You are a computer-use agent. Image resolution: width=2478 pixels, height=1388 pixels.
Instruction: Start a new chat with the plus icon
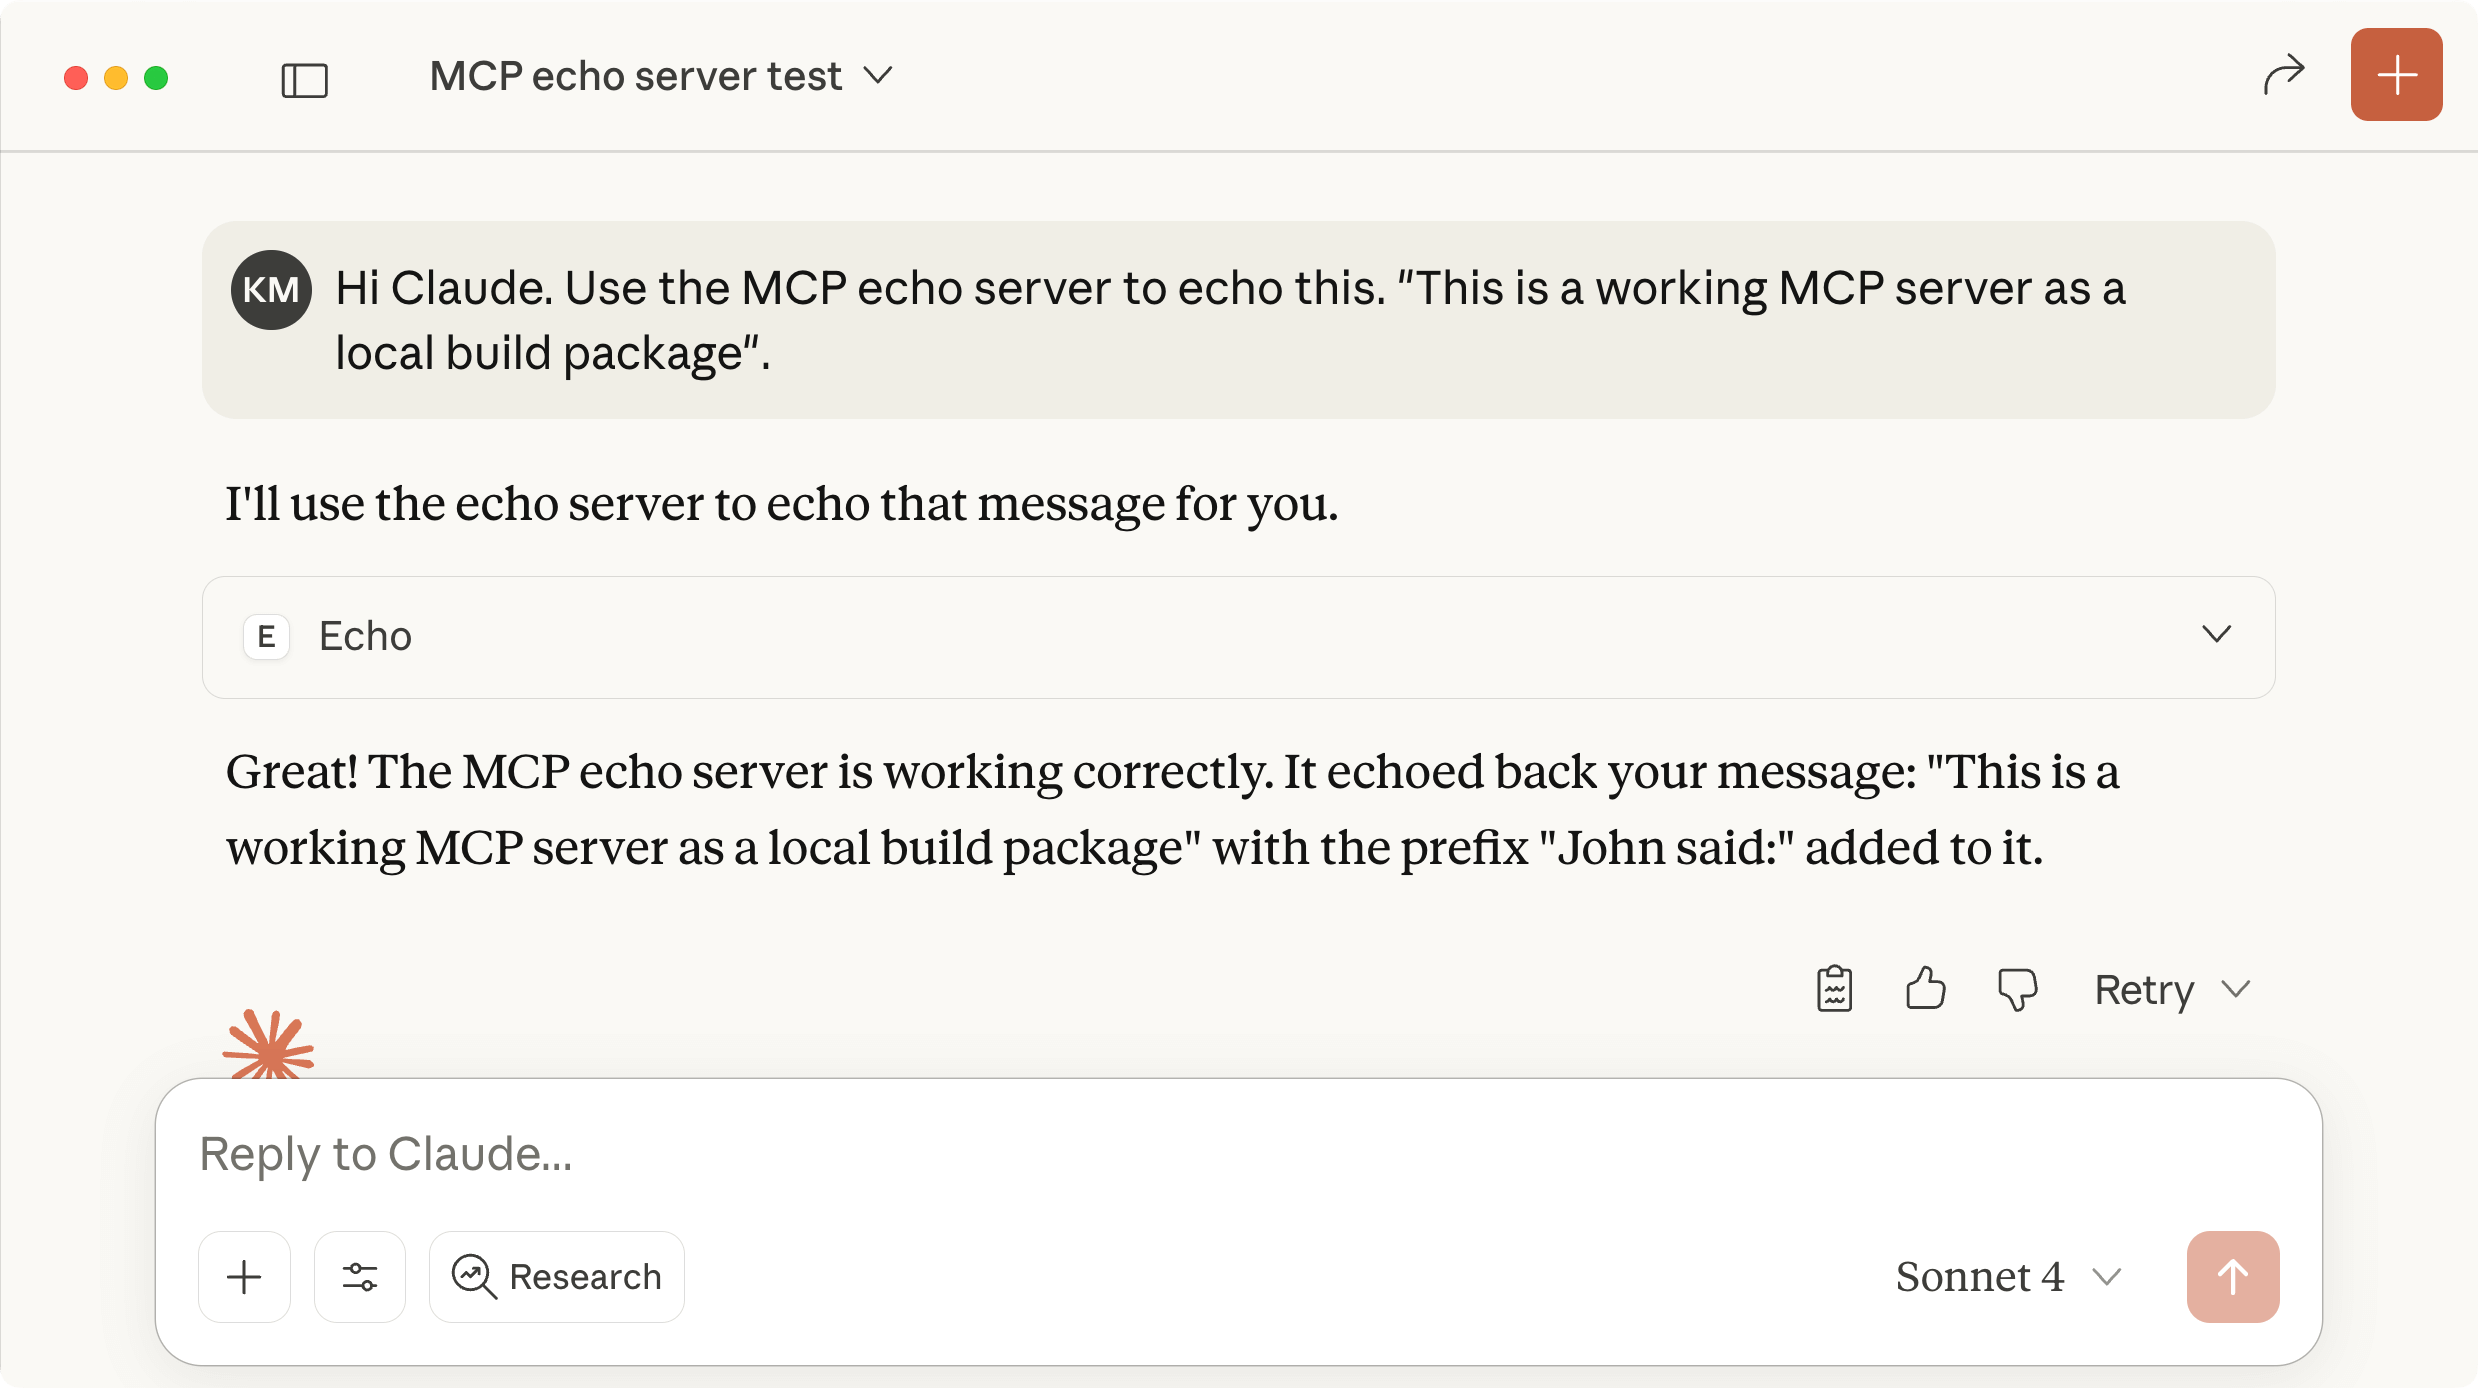(x=2395, y=74)
